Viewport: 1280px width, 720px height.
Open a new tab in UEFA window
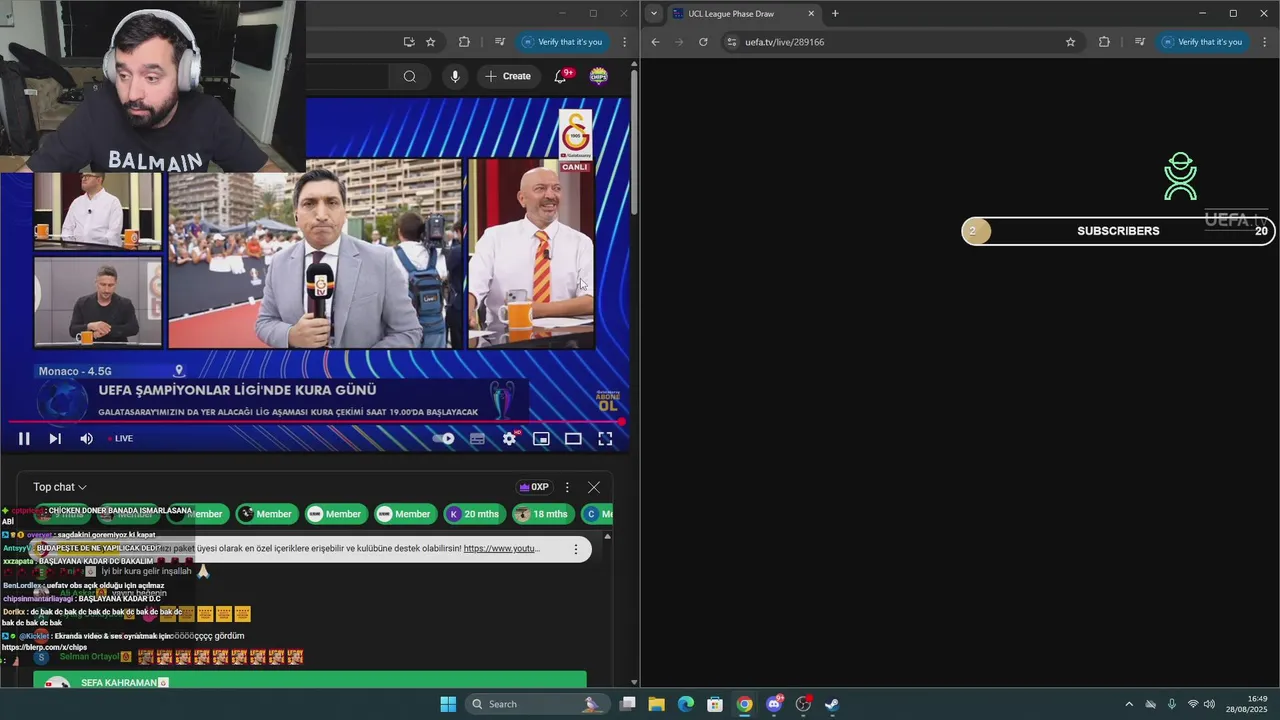[835, 14]
